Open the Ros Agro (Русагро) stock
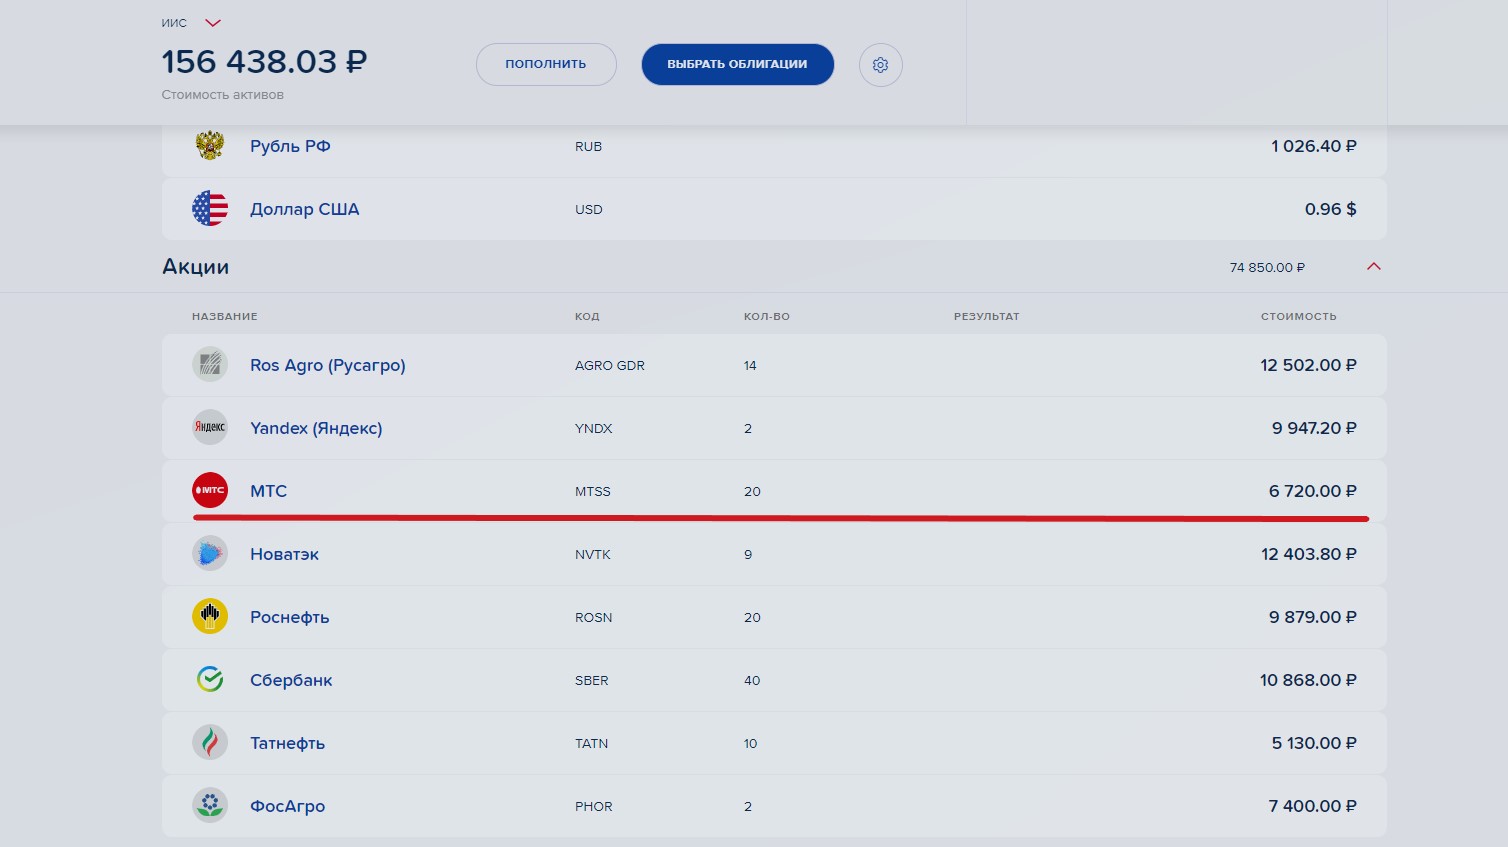 tap(328, 365)
